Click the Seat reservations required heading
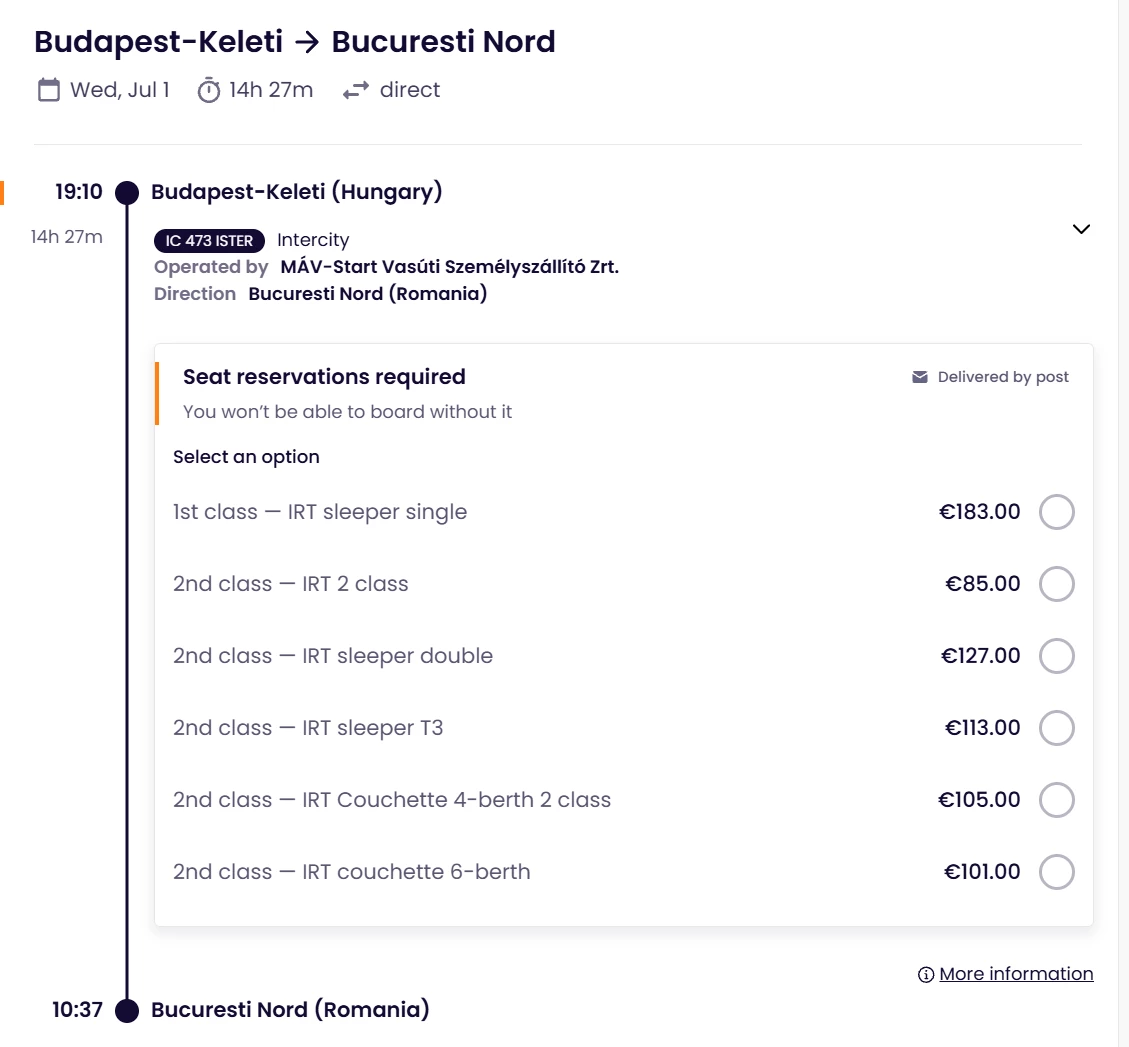1129x1047 pixels. click(x=324, y=377)
